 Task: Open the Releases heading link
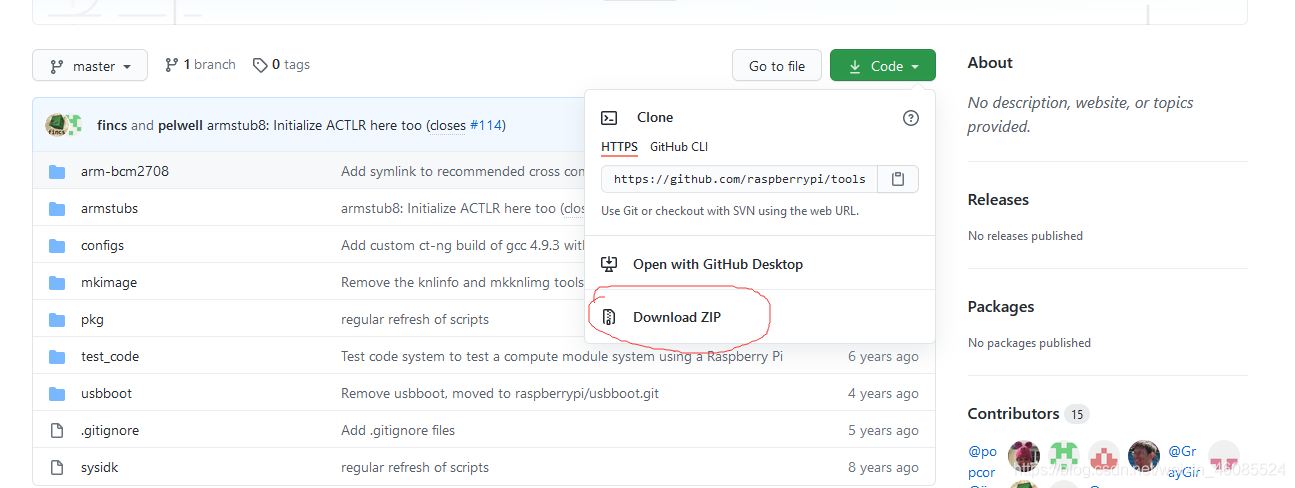click(1000, 199)
